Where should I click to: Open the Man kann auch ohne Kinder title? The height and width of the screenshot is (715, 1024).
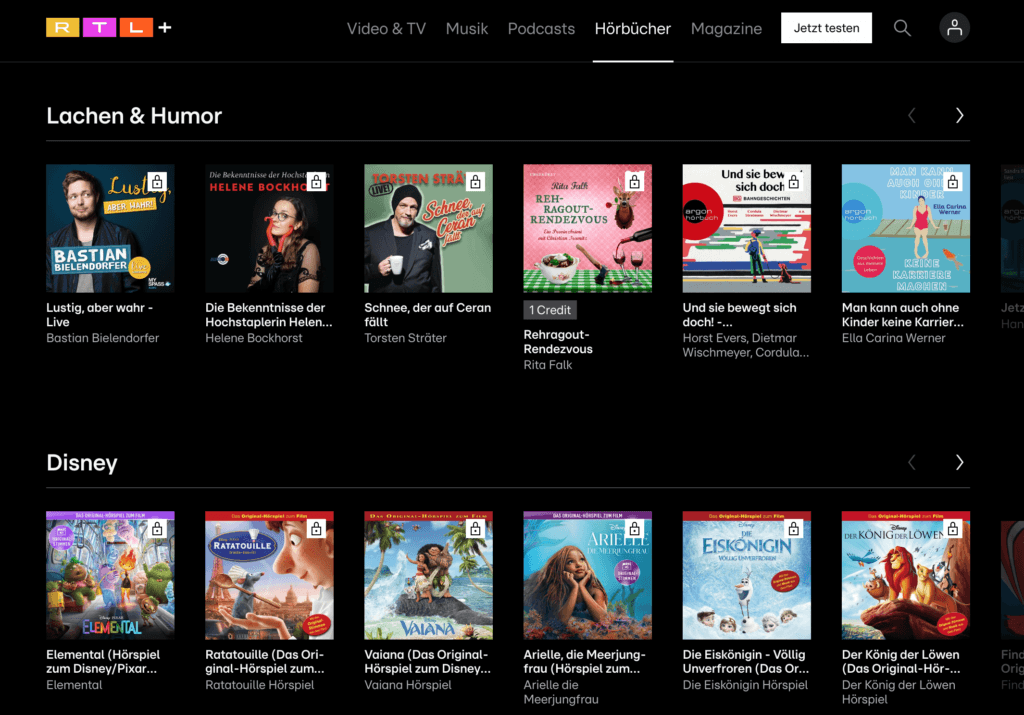tap(903, 315)
